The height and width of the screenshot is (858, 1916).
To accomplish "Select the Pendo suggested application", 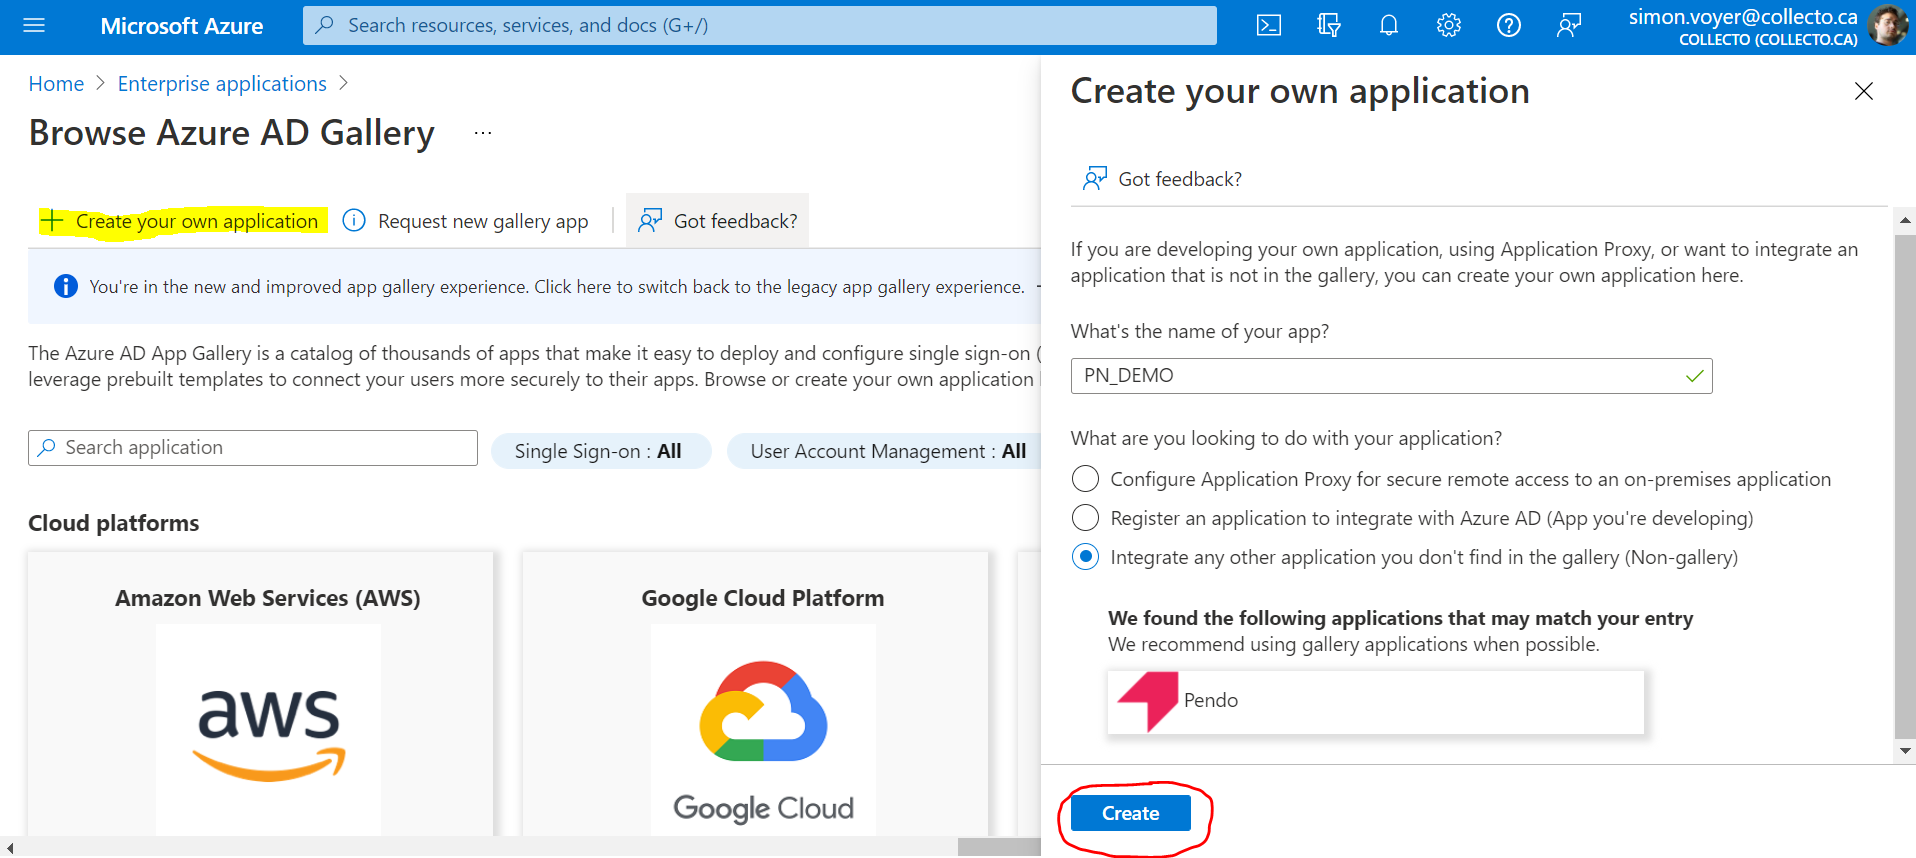I will [x=1375, y=701].
